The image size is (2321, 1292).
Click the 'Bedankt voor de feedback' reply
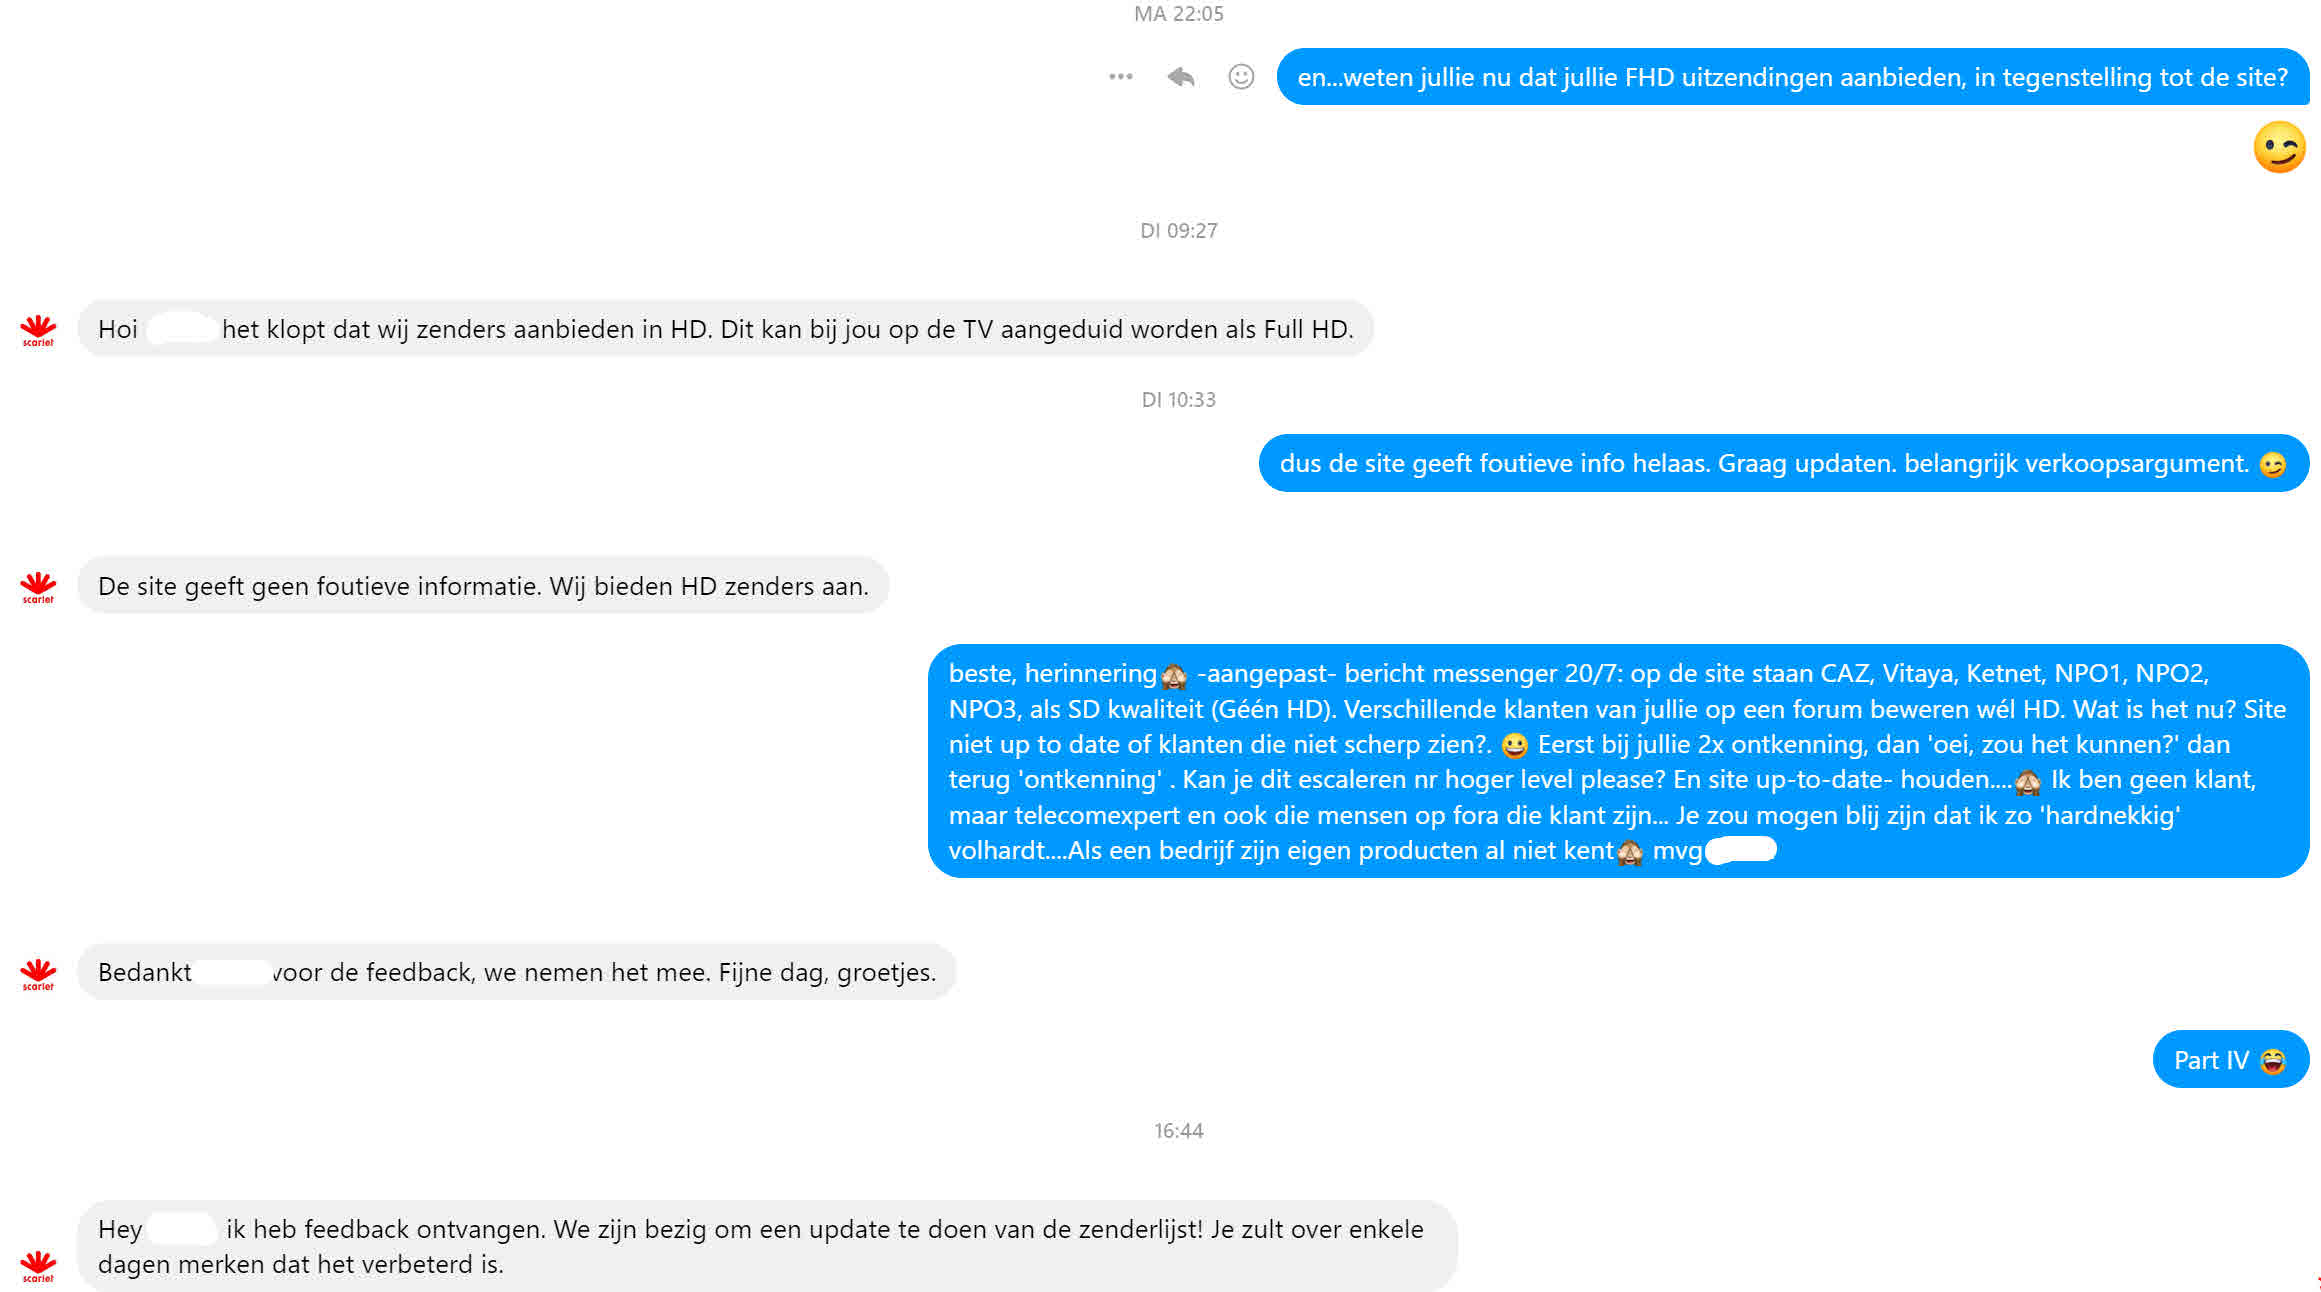coord(517,972)
